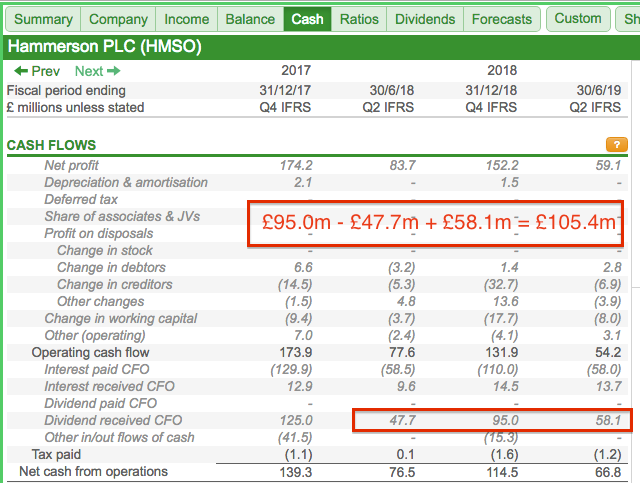The height and width of the screenshot is (483, 640).
Task: Select Share of associates & JVs label
Action: 122,216
